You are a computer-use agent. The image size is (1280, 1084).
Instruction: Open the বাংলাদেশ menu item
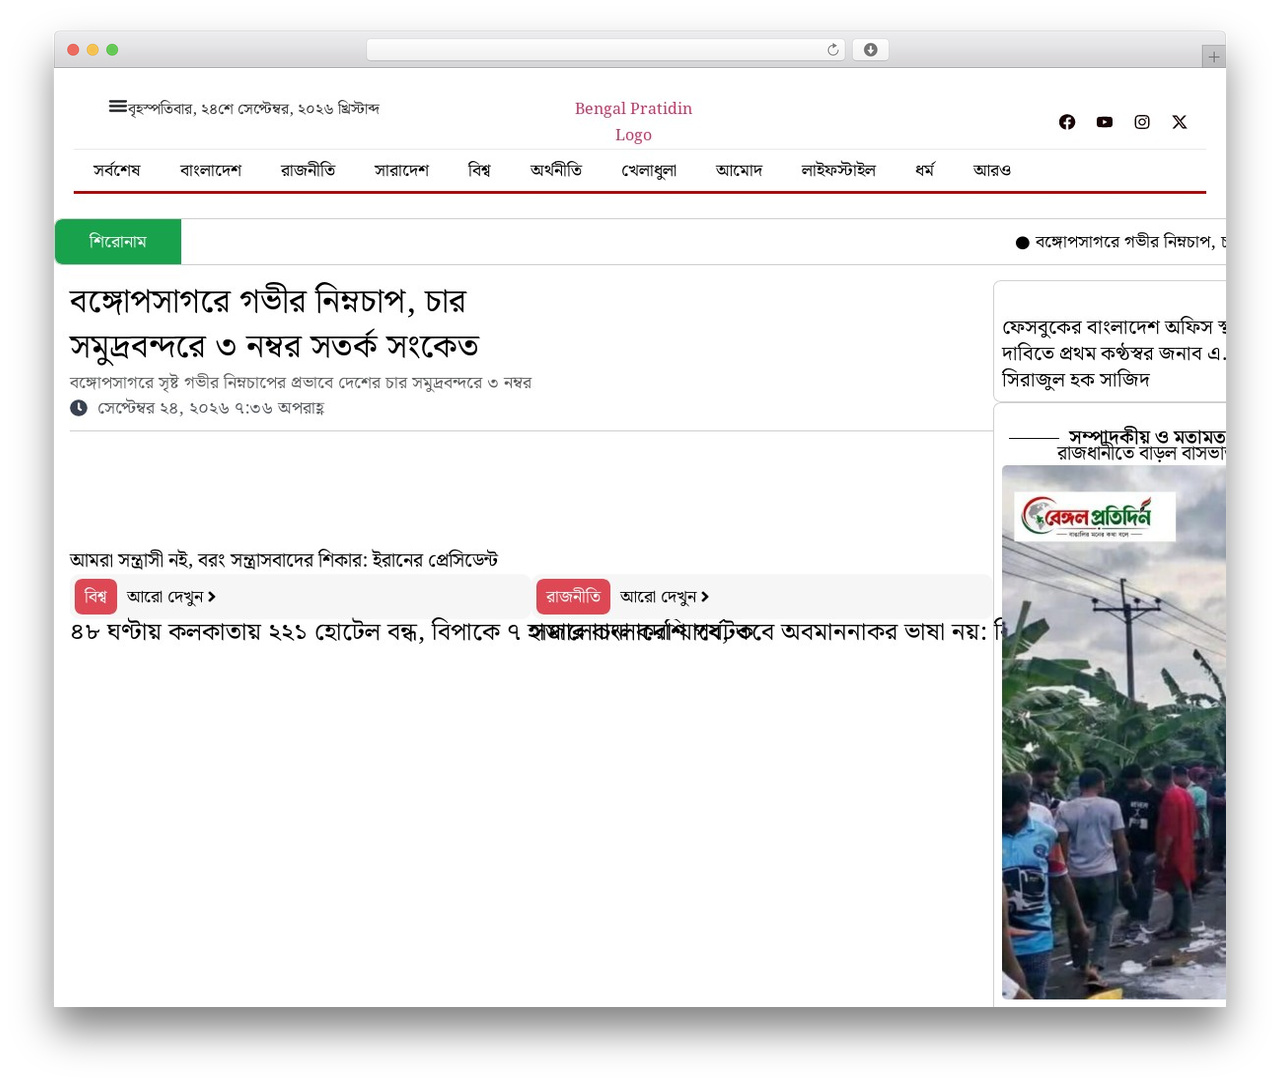point(210,170)
